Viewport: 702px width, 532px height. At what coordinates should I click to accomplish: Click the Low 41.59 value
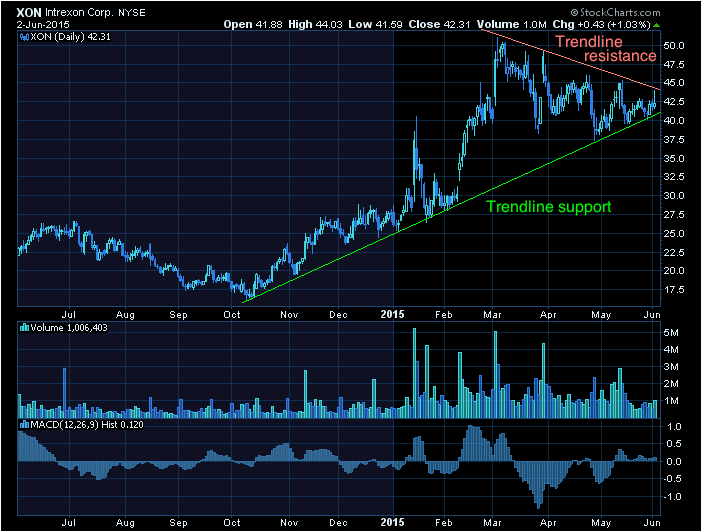[x=375, y=25]
